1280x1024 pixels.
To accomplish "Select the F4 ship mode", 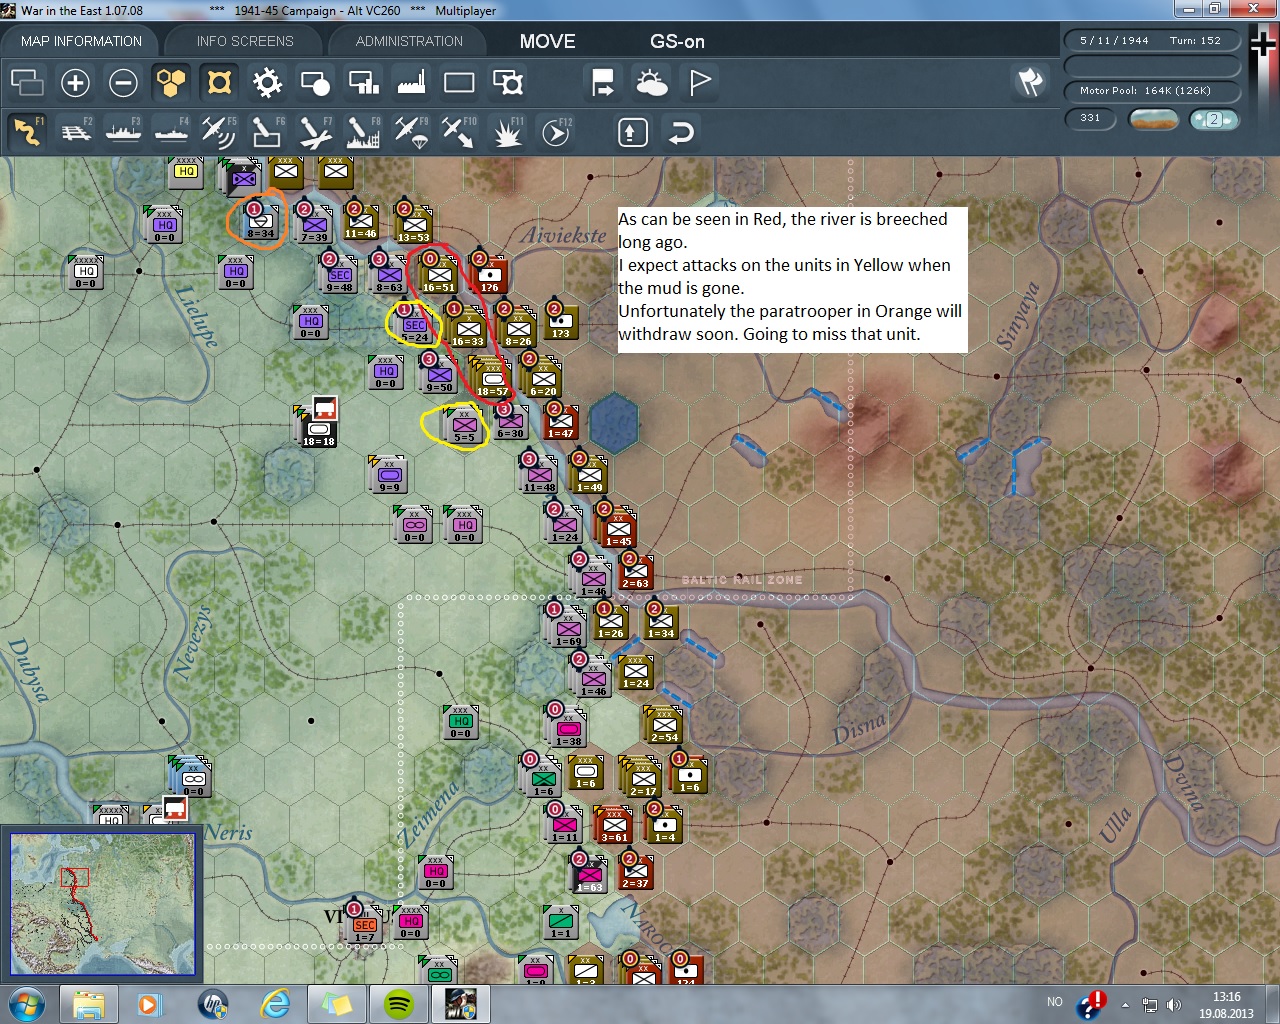I will [x=171, y=132].
